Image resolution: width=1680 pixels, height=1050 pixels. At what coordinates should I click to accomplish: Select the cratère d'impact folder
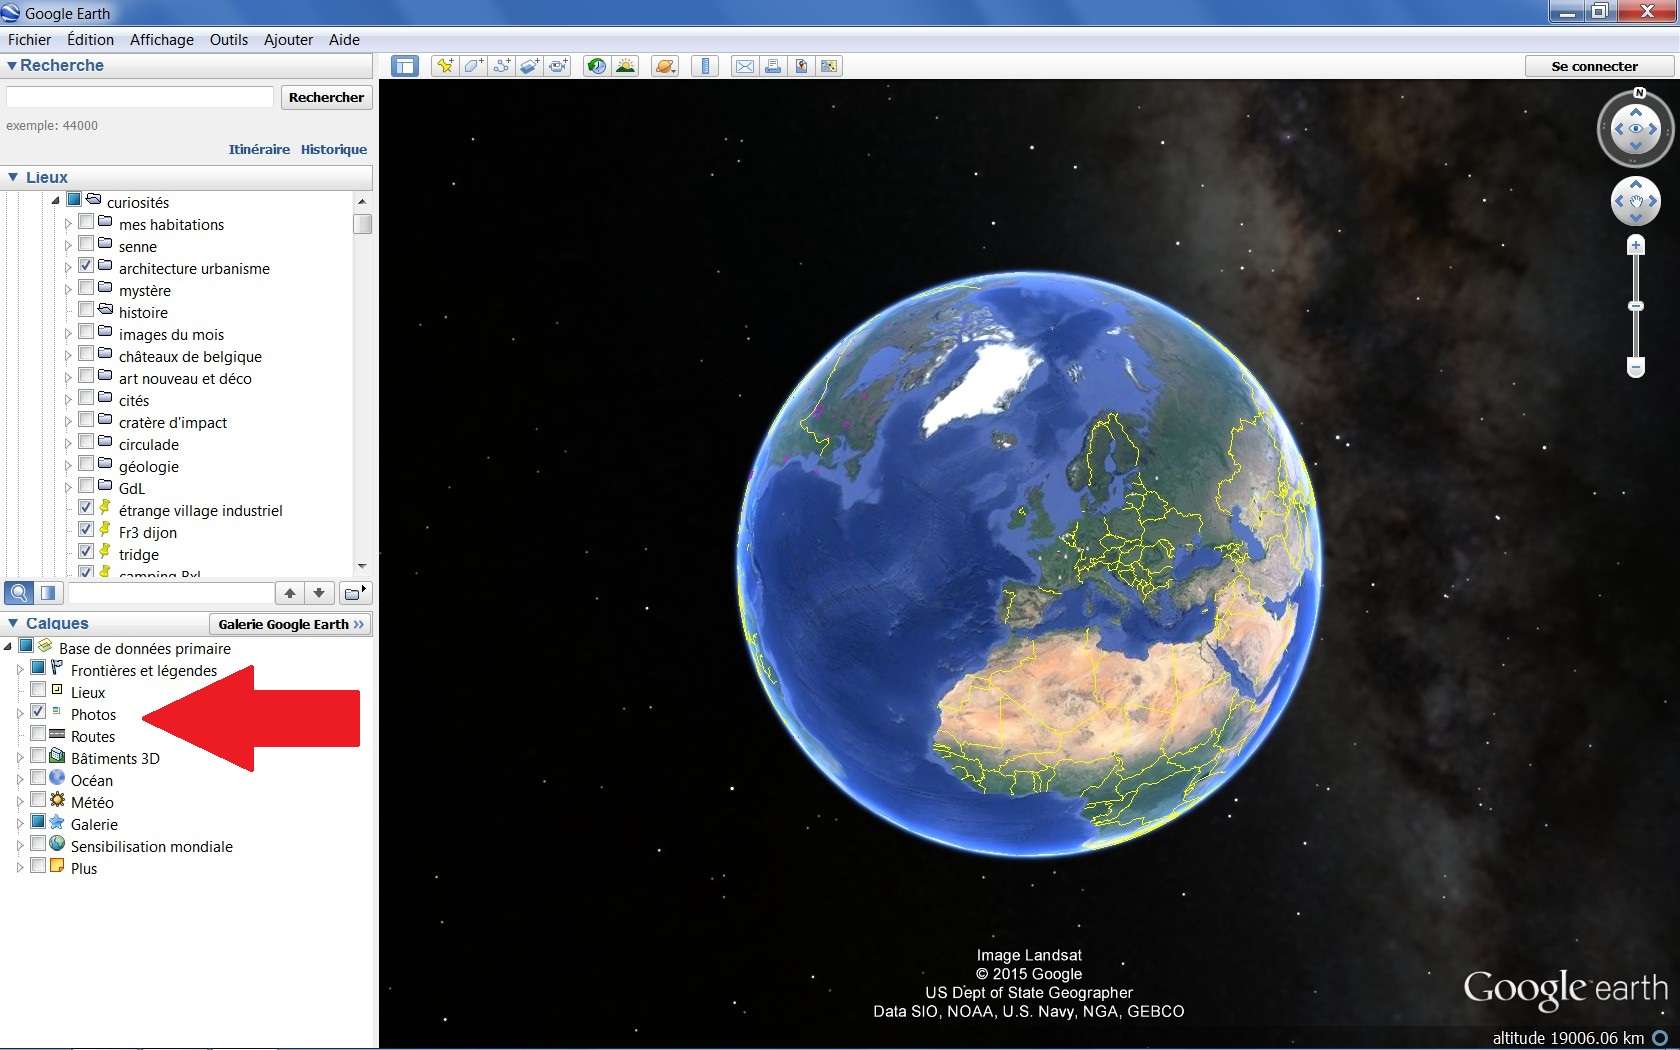173,422
